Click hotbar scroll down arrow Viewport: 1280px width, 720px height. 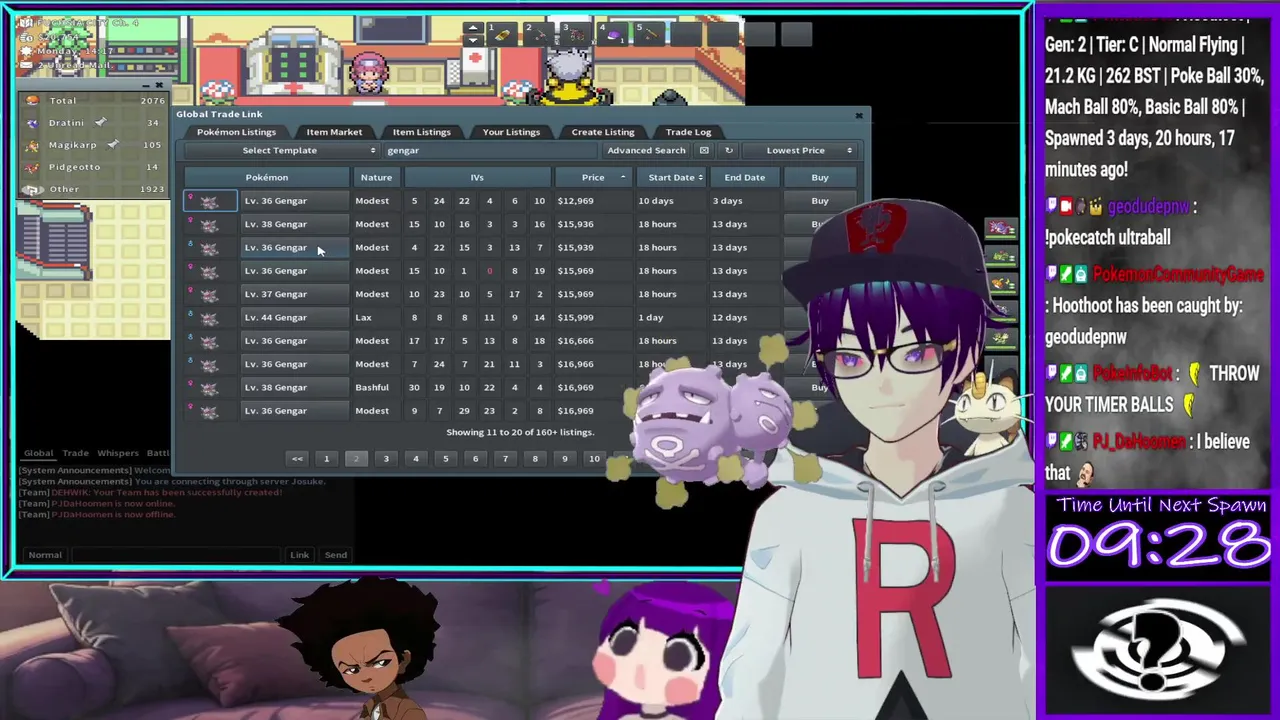(473, 41)
